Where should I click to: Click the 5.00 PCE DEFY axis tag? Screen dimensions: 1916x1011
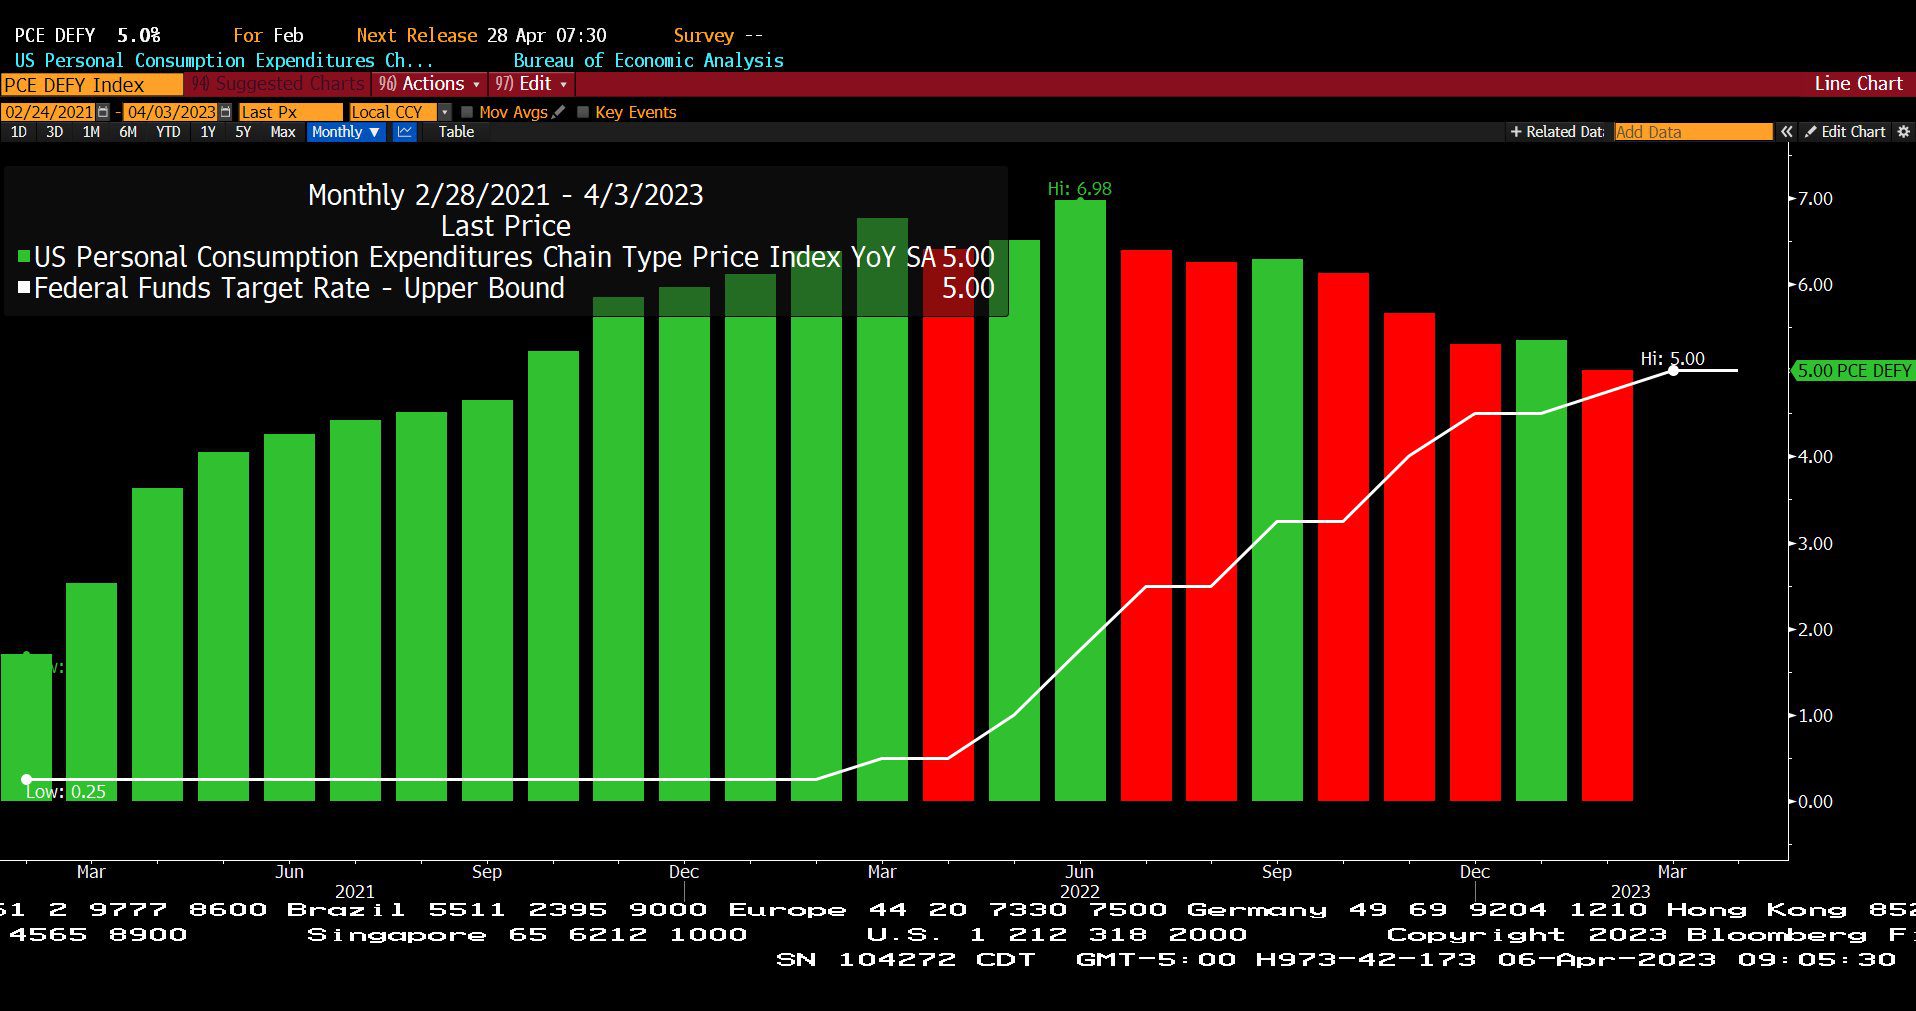coord(1853,371)
